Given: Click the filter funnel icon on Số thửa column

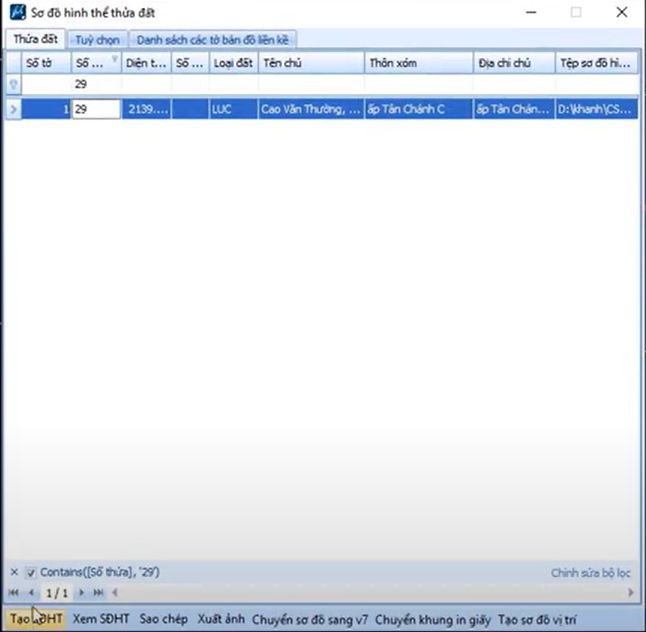Looking at the screenshot, I should [114, 60].
